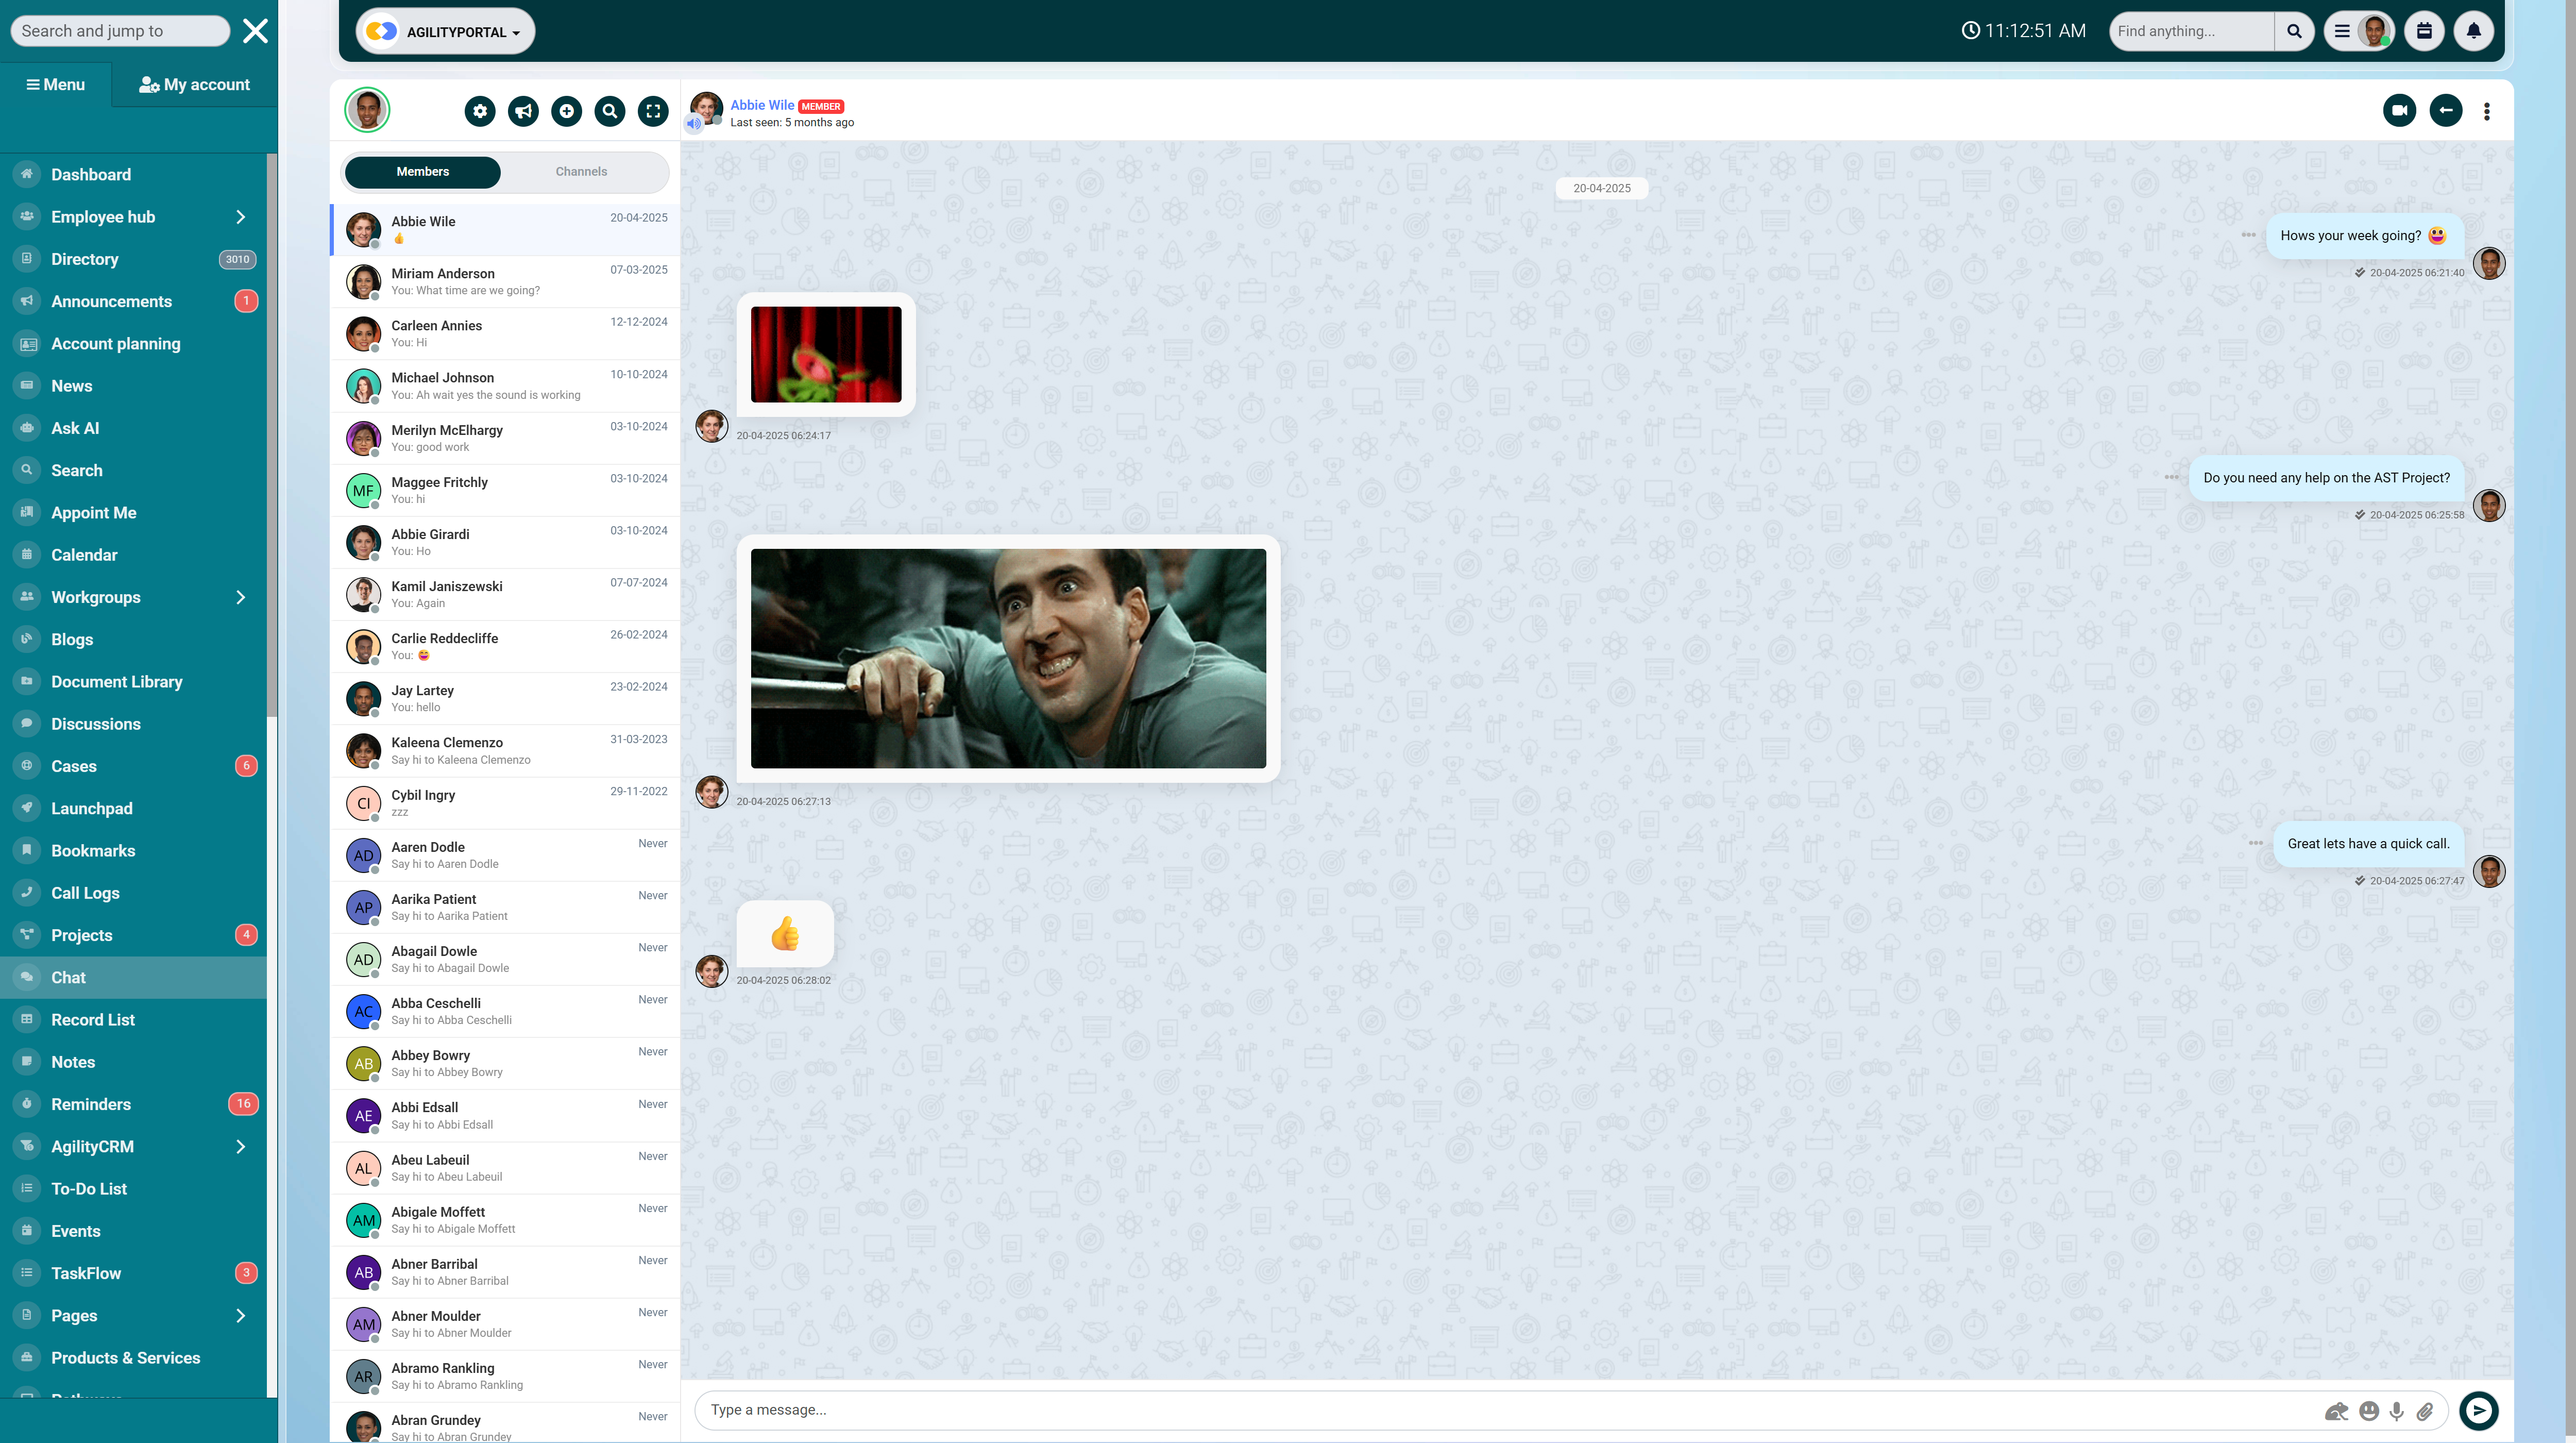Click the microphone voice message icon
Image resolution: width=2576 pixels, height=1443 pixels.
tap(2397, 1411)
